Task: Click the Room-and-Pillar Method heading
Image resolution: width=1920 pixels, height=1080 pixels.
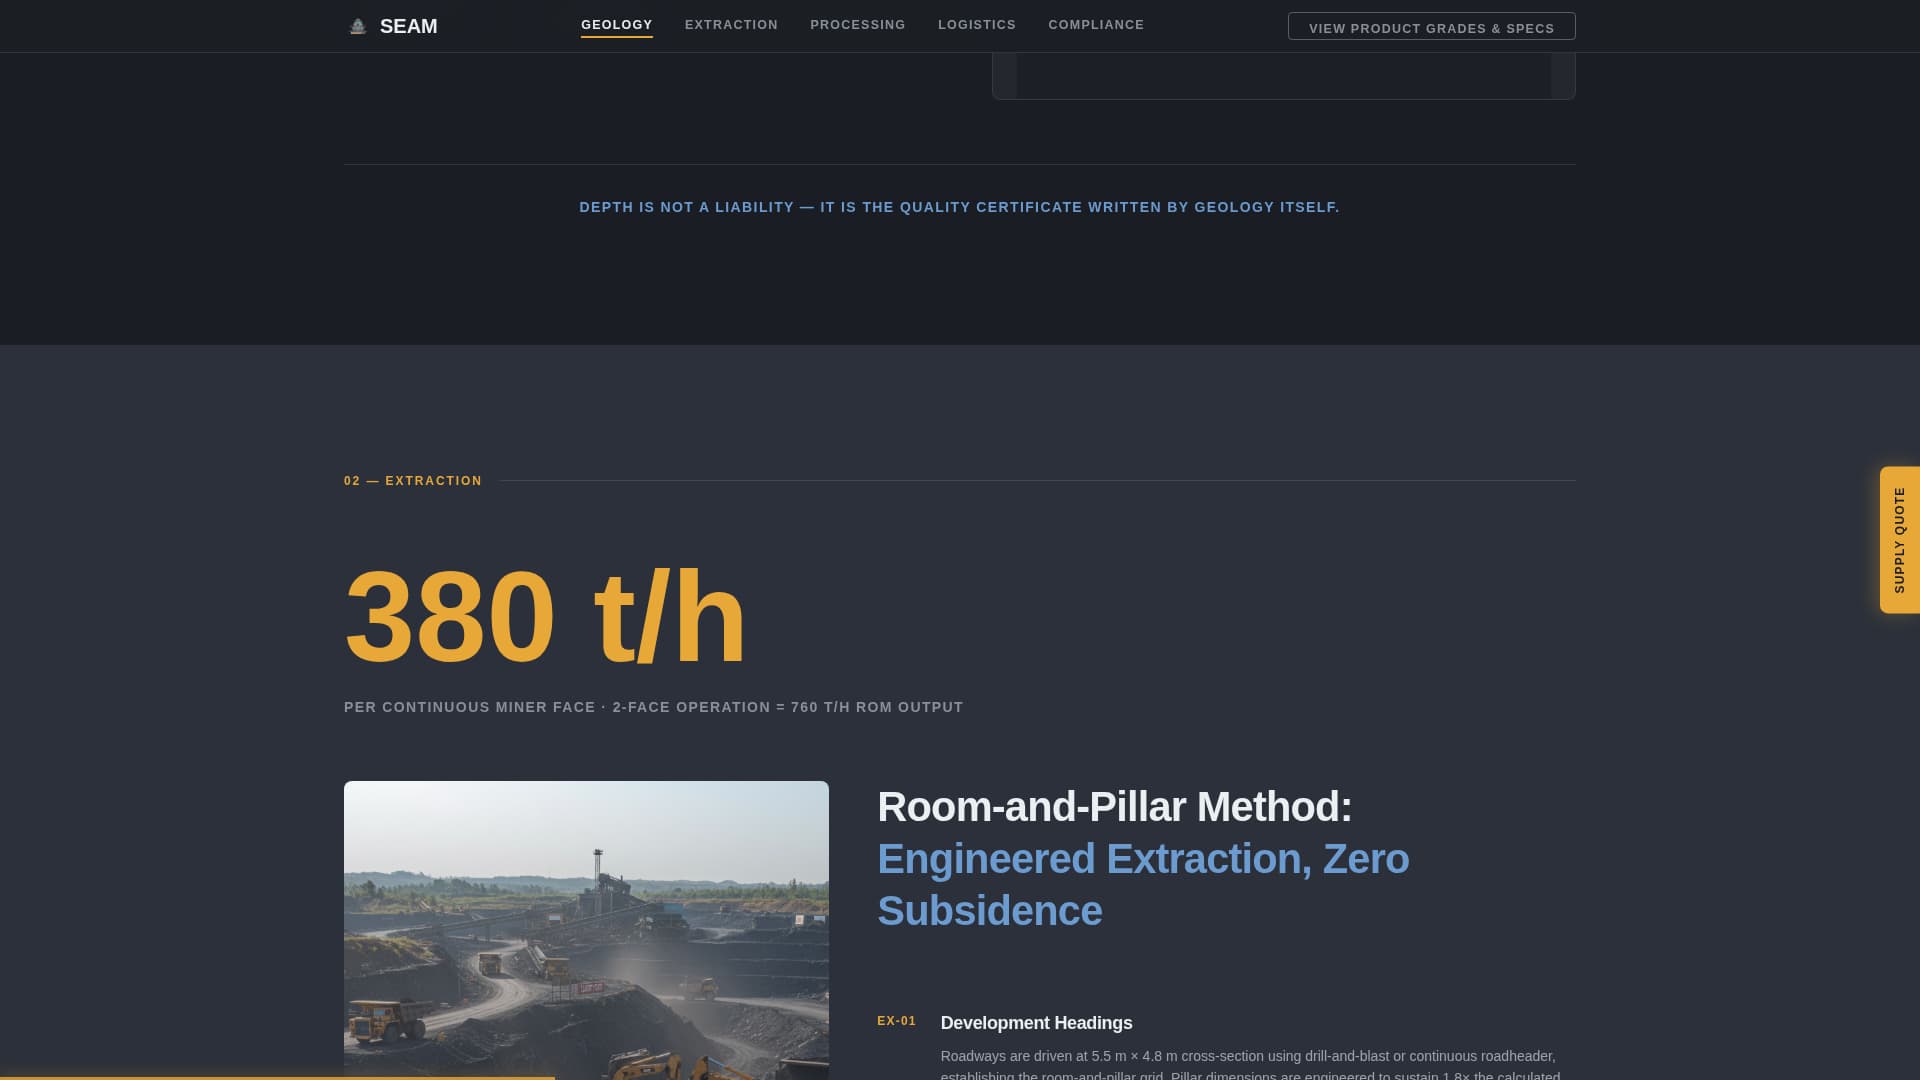Action: point(1115,806)
